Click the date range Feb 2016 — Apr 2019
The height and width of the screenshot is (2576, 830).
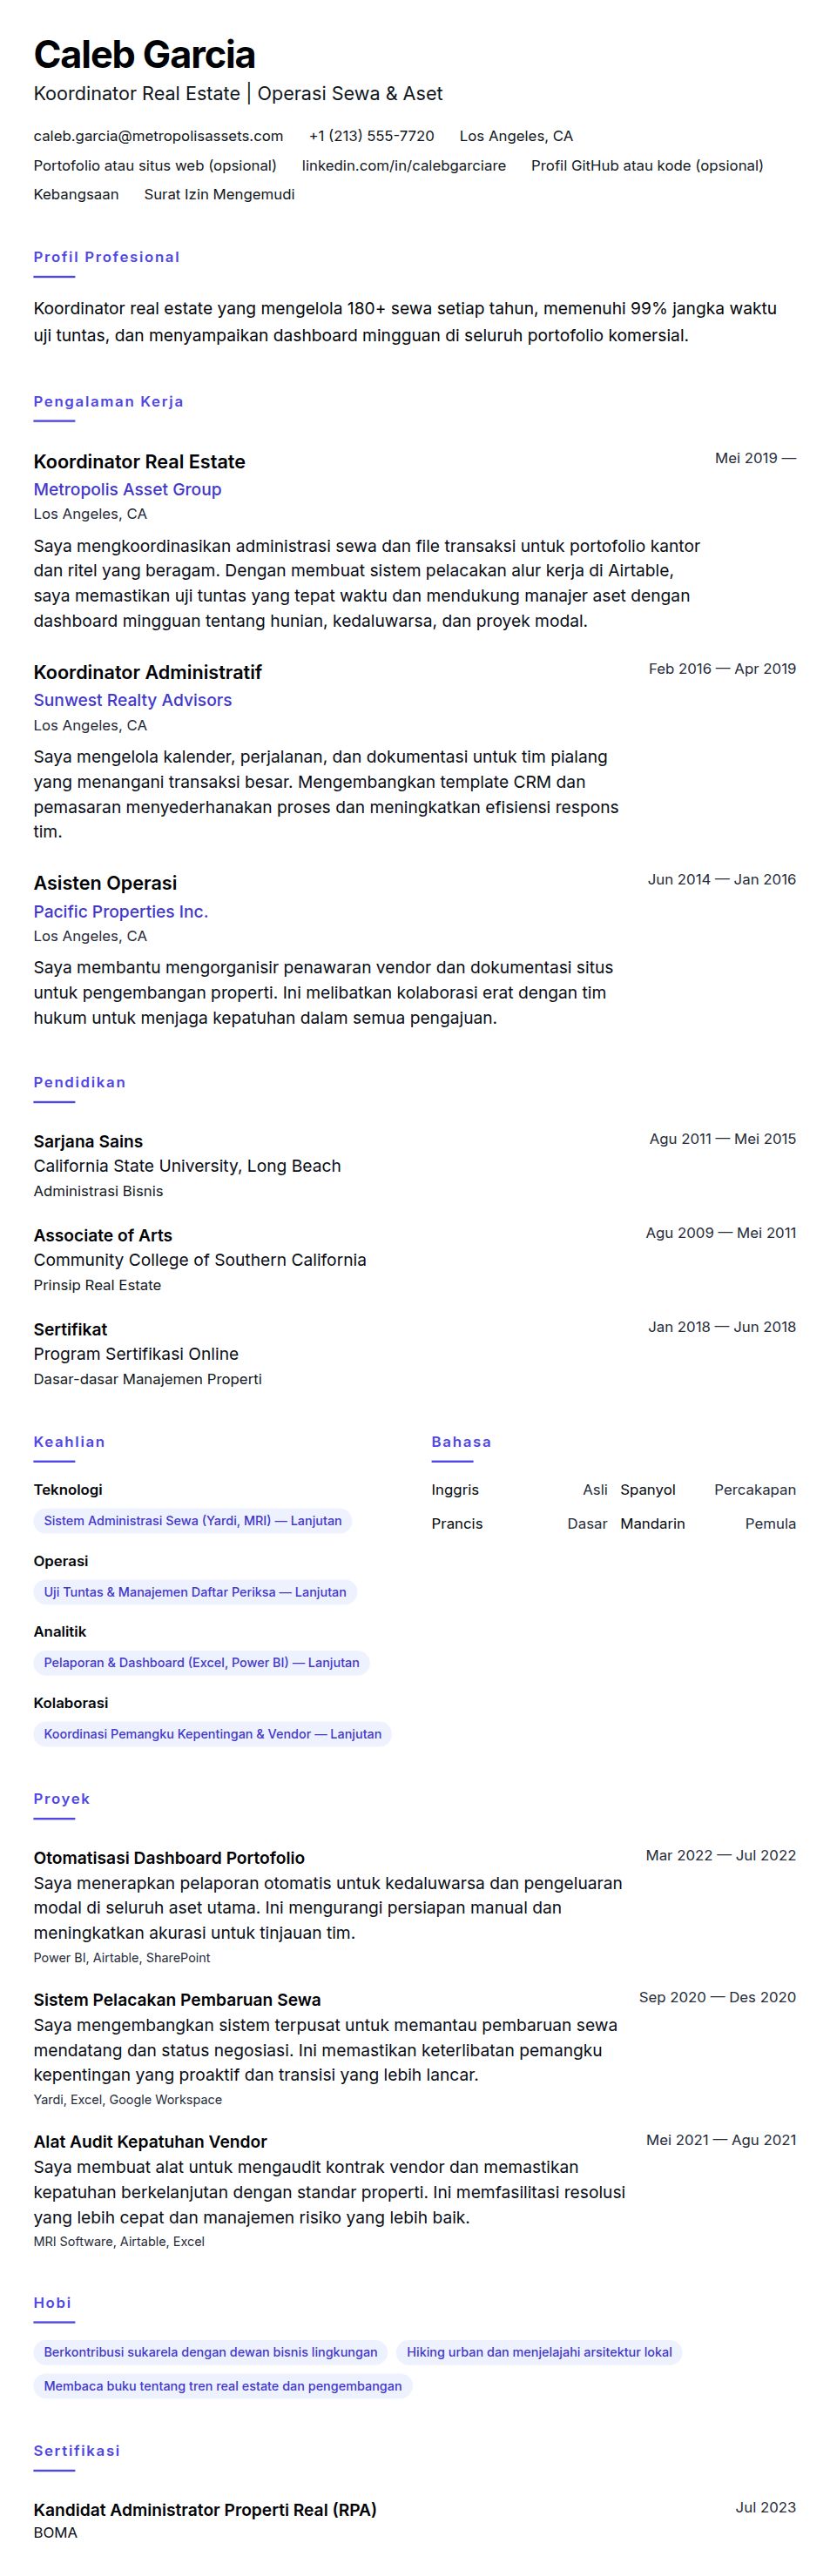click(x=722, y=668)
